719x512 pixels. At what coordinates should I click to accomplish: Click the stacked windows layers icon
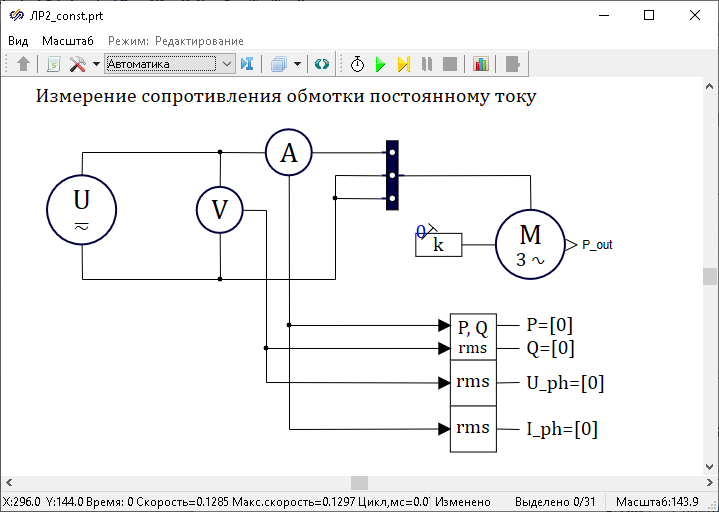pyautogui.click(x=279, y=64)
